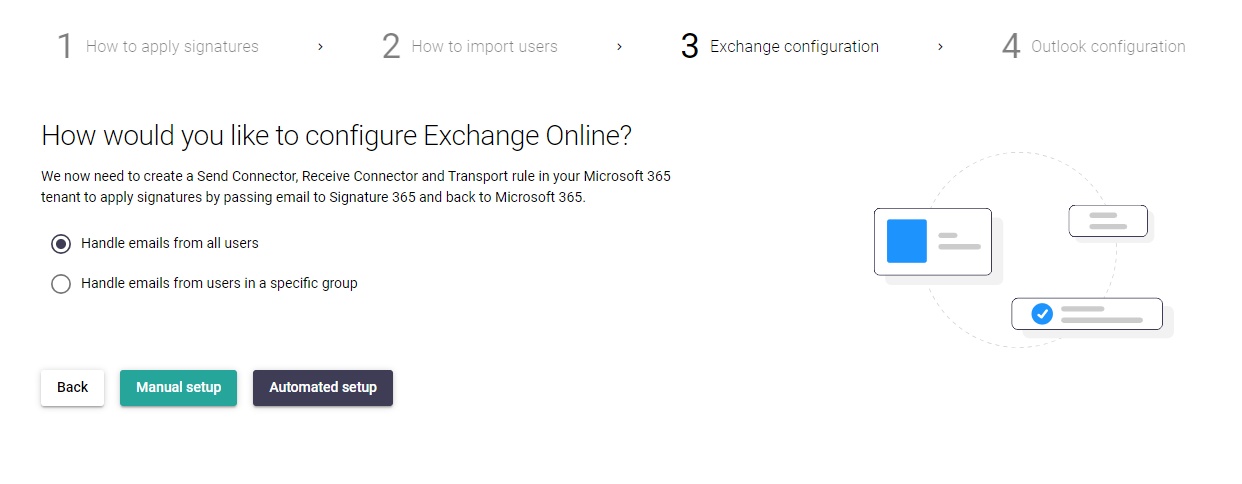Viewport: 1242px width, 484px height.
Task: Choose Manual setup
Action: coord(178,388)
